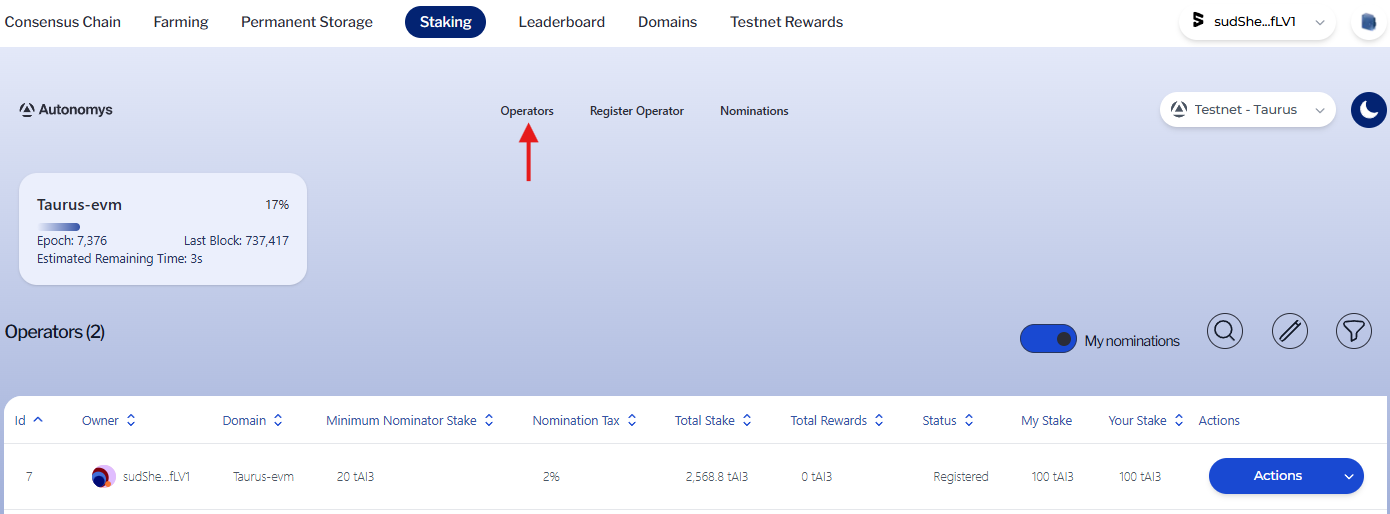1390x514 pixels.
Task: Open the Register Operator link
Action: point(637,111)
